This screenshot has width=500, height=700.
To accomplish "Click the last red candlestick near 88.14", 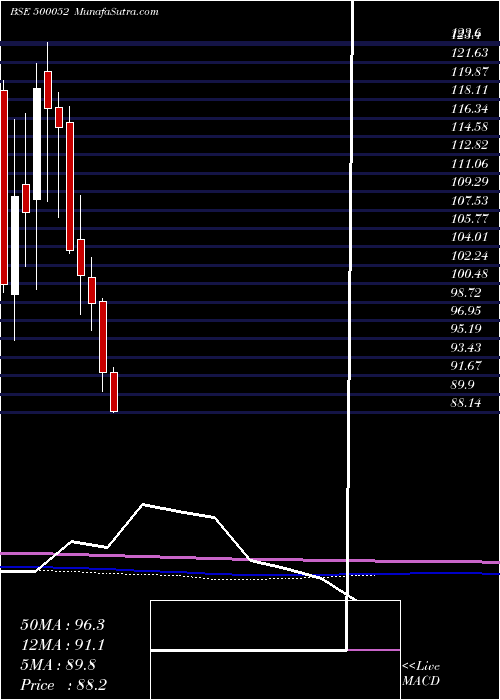I will [114, 392].
